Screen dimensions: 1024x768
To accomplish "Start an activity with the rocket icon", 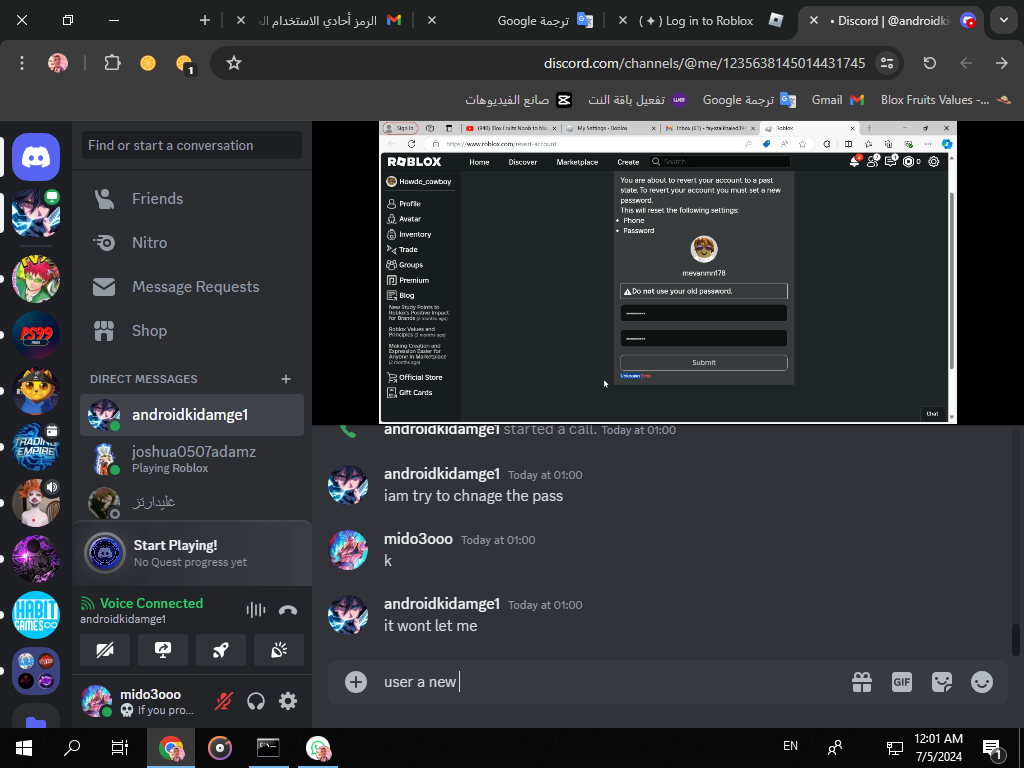I will tap(221, 650).
